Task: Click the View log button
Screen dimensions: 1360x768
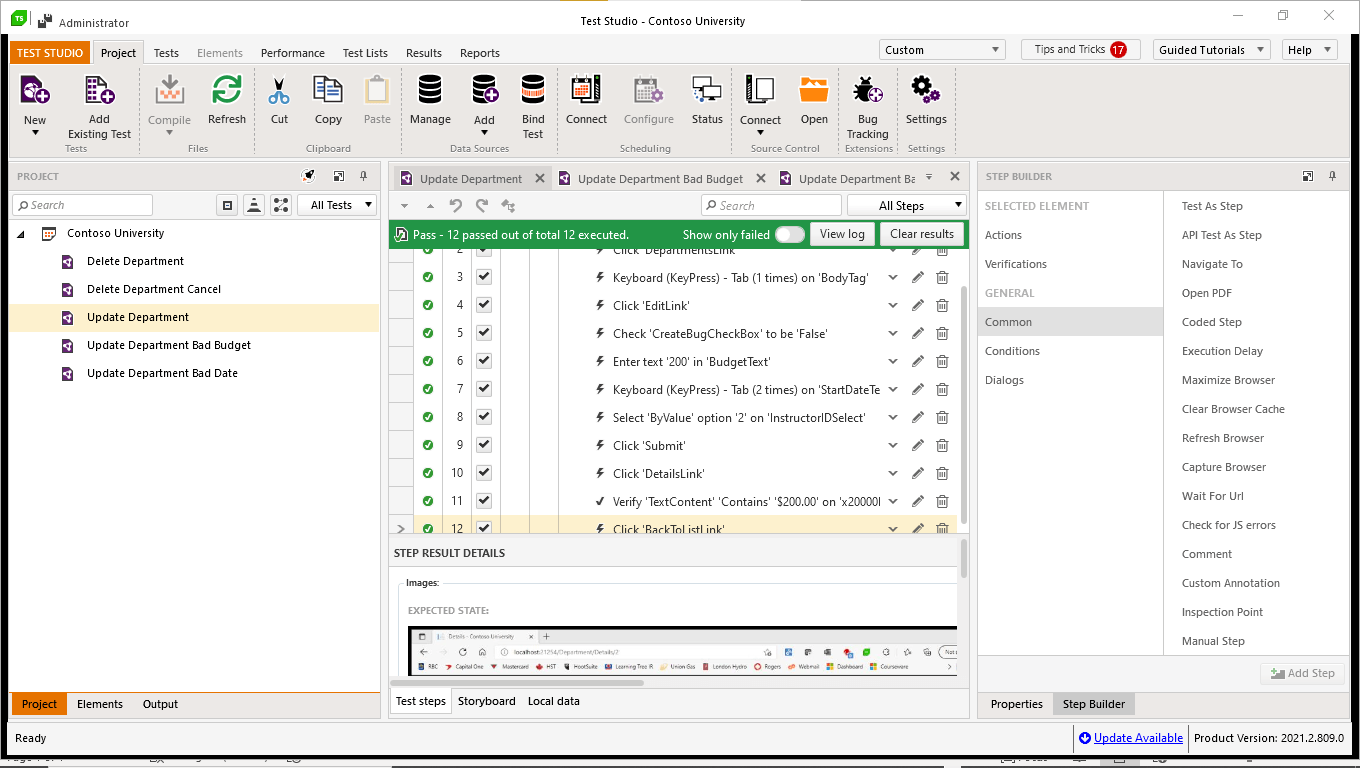Action: pos(842,234)
